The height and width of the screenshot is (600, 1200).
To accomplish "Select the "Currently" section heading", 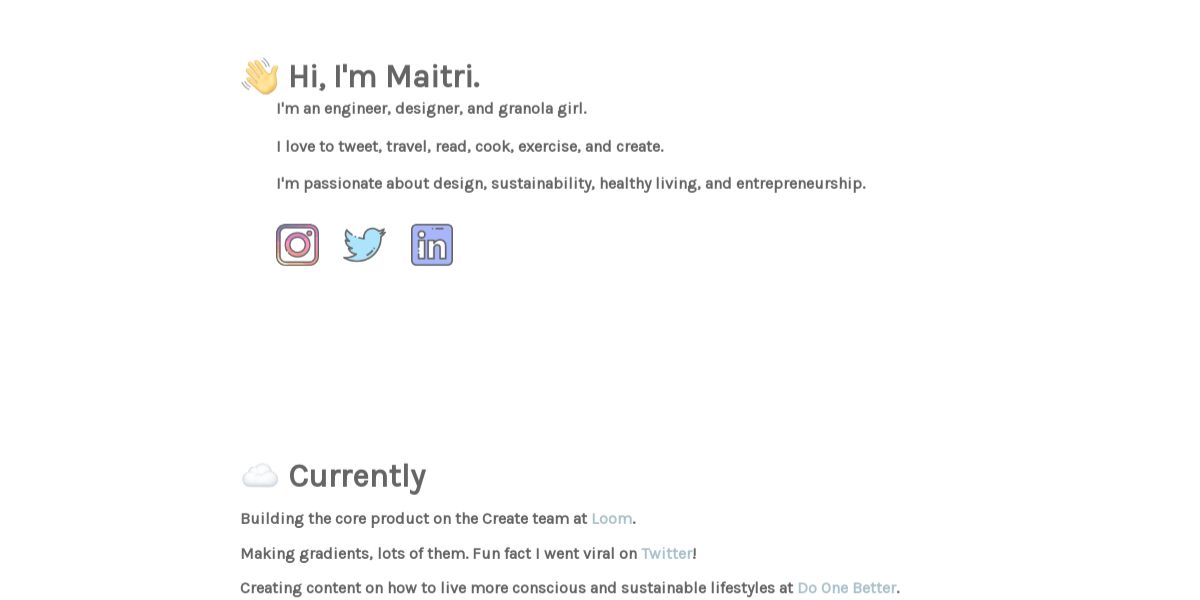I will pos(357,476).
